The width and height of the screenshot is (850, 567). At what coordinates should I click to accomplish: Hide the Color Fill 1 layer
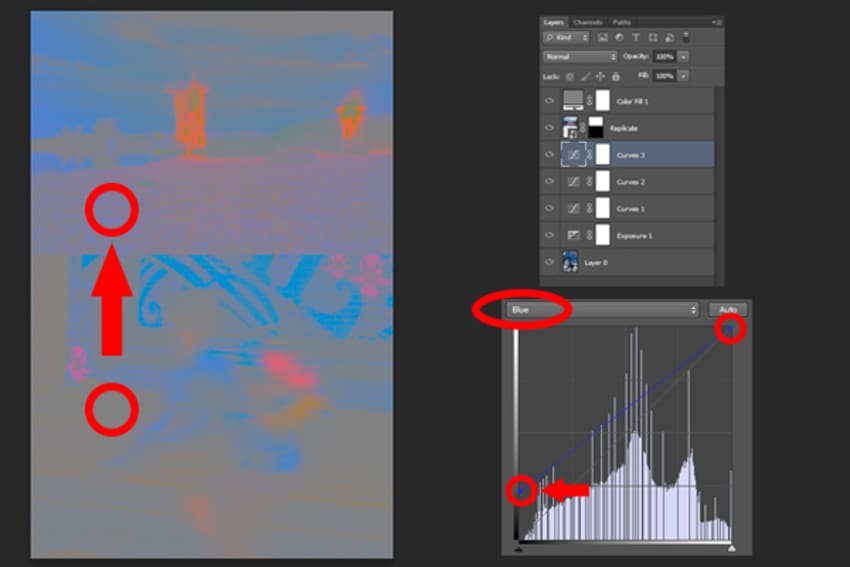click(549, 101)
